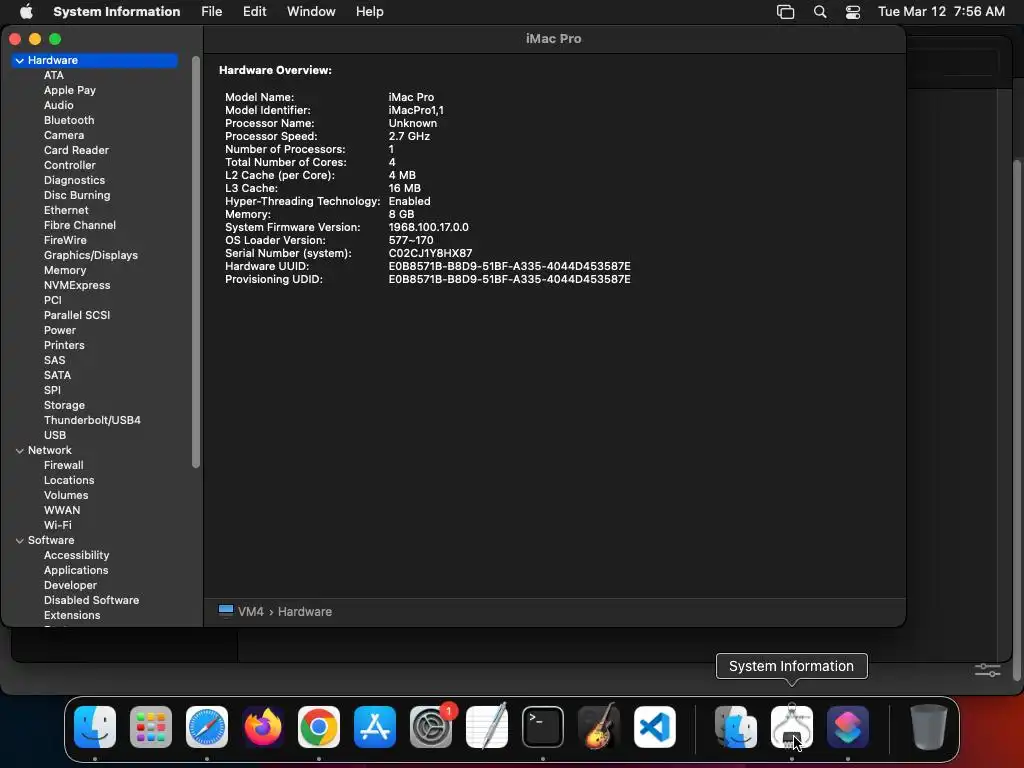Viewport: 1024px width, 768px height.
Task: Click the System Information dock icon
Action: pos(792,727)
